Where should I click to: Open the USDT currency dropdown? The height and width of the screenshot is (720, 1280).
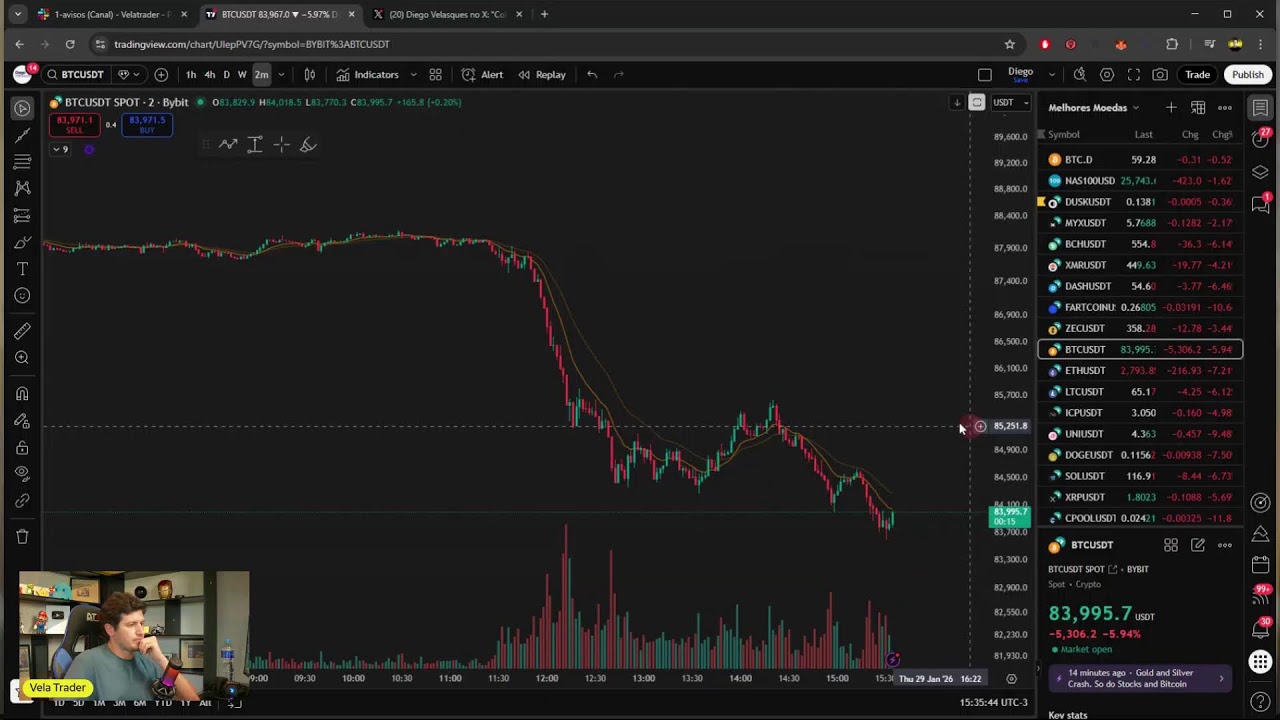point(1008,102)
